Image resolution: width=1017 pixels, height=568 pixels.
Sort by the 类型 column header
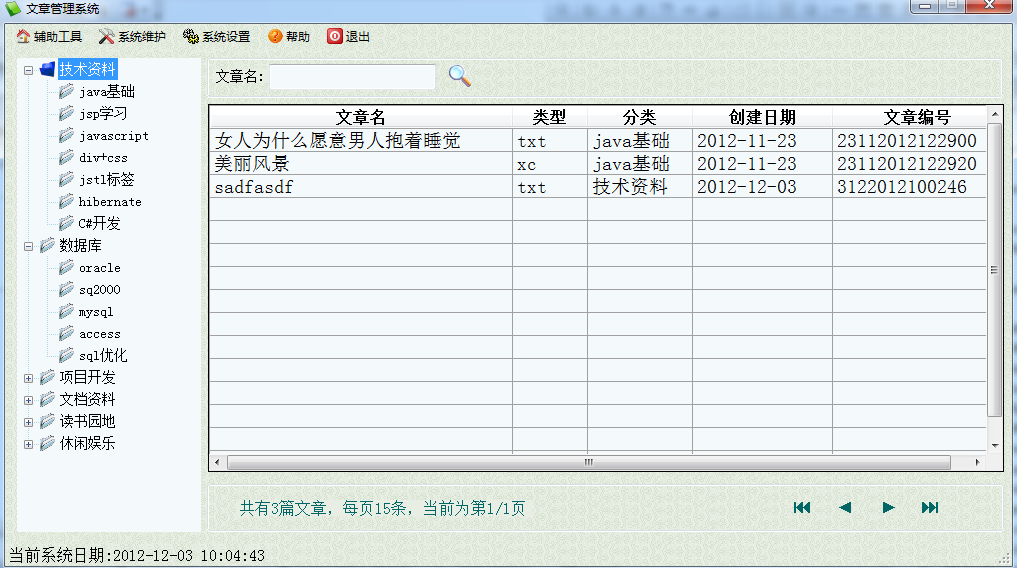point(549,117)
